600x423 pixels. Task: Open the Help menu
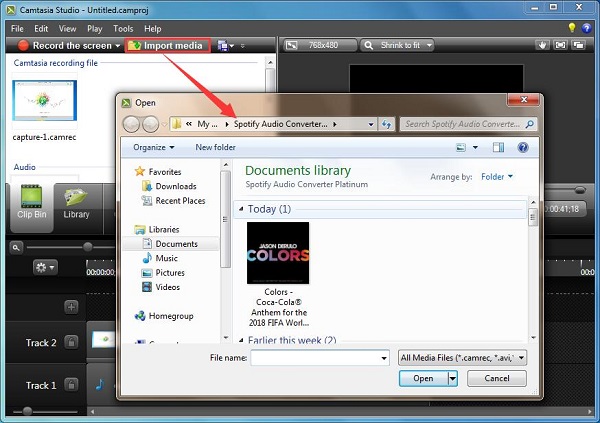[153, 29]
